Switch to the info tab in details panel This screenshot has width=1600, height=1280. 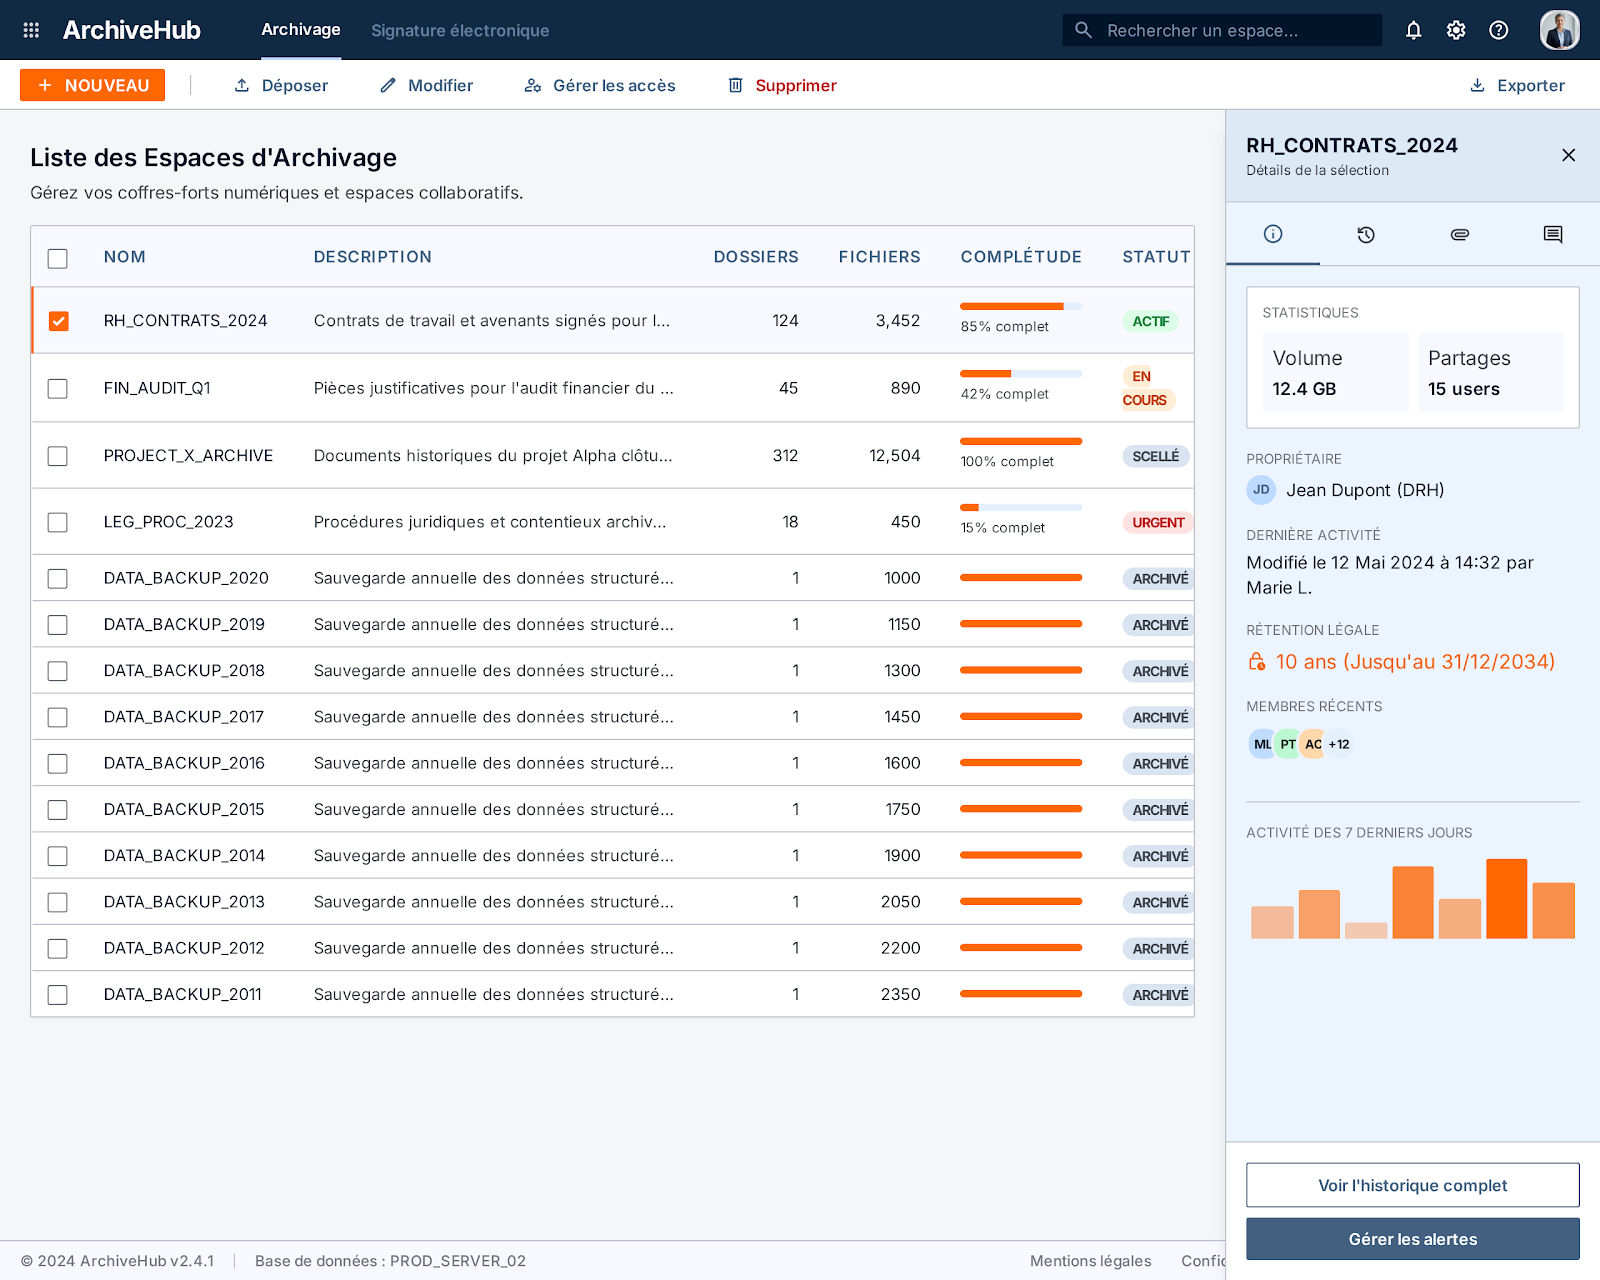click(1273, 234)
